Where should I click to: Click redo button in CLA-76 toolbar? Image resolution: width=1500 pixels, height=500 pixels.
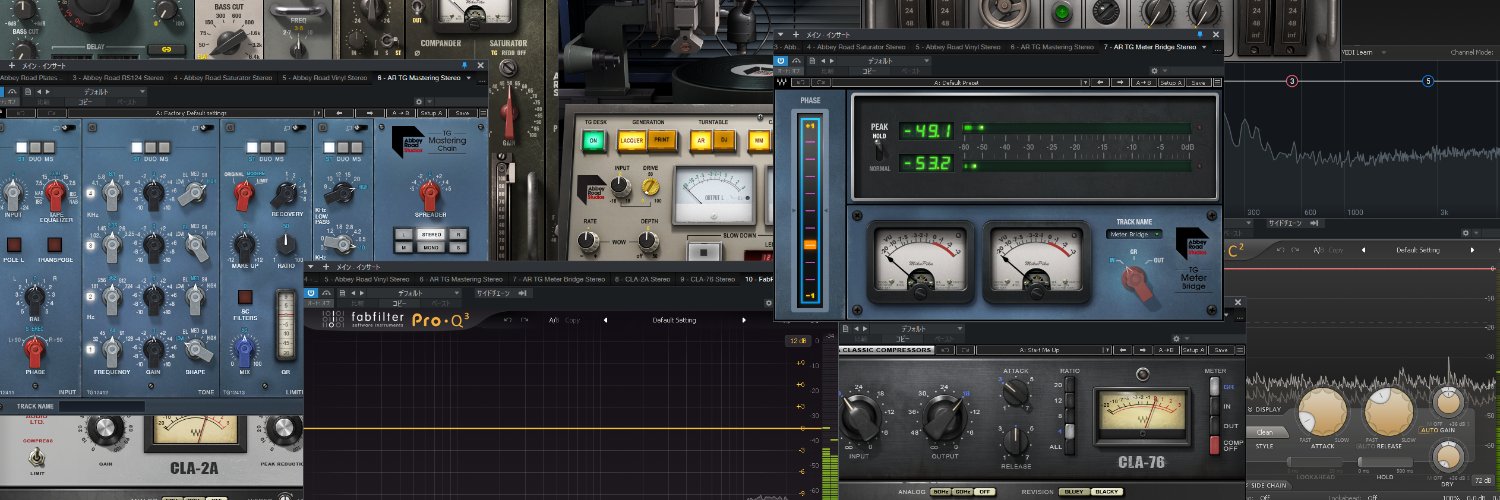tap(965, 350)
